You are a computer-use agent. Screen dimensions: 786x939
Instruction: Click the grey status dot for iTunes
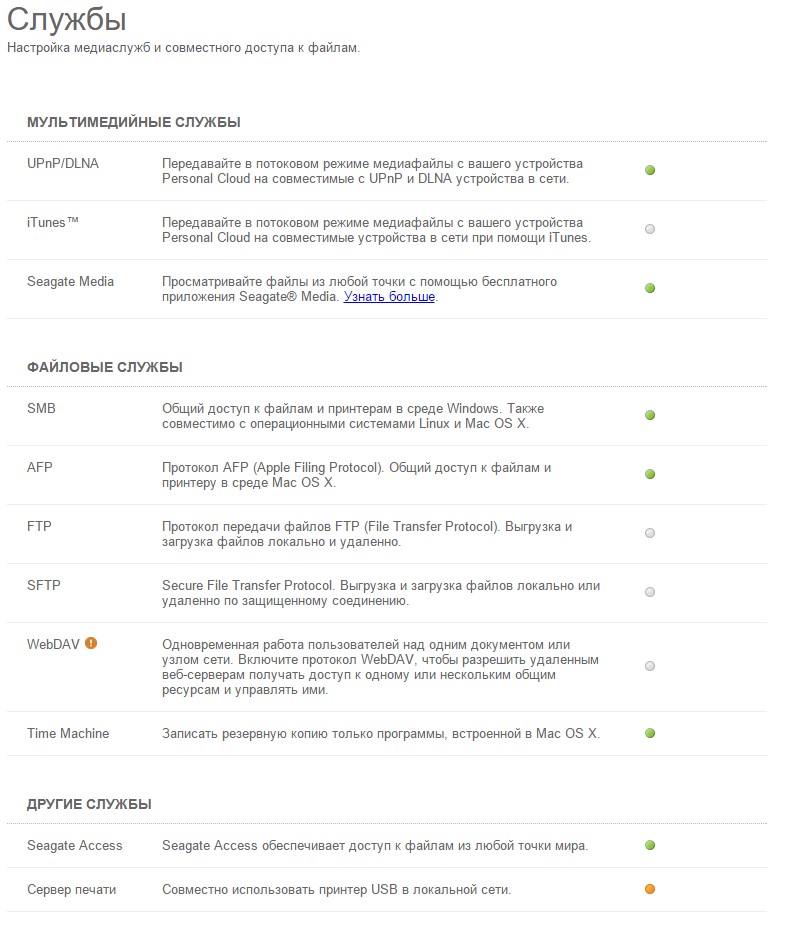click(650, 229)
